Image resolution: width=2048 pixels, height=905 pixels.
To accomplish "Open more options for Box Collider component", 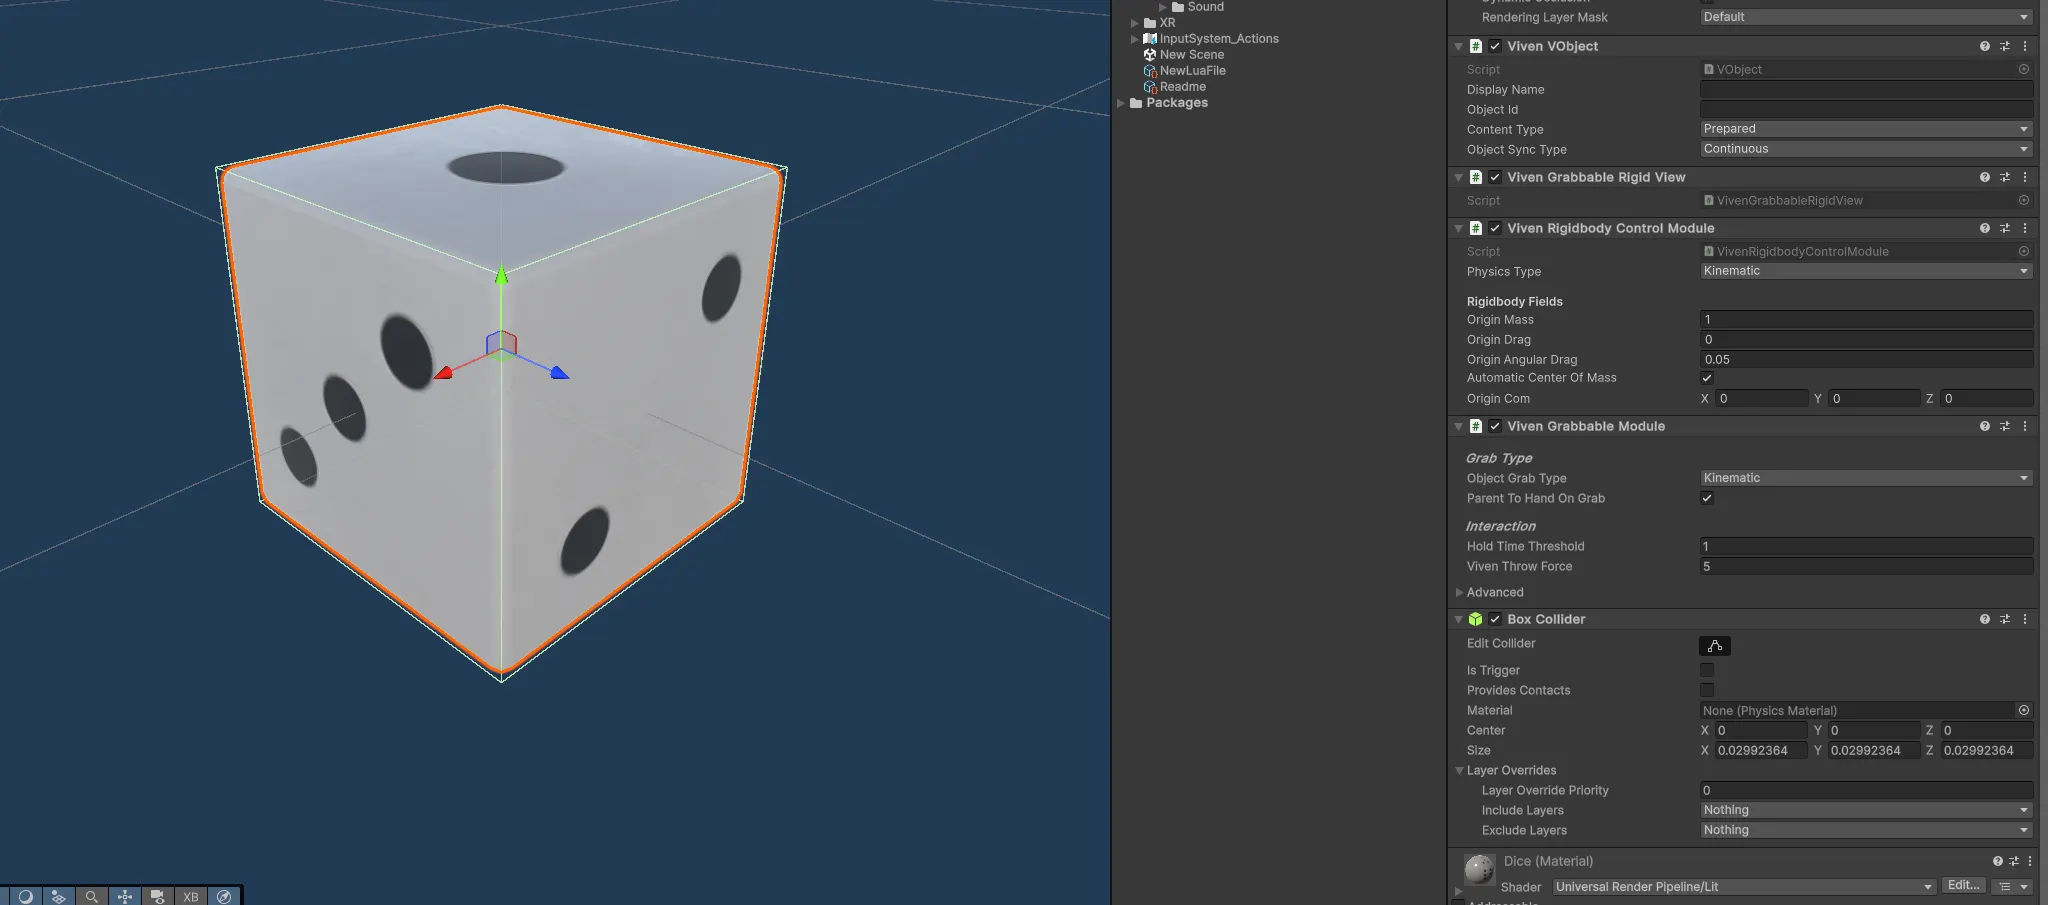I will click(x=2025, y=619).
